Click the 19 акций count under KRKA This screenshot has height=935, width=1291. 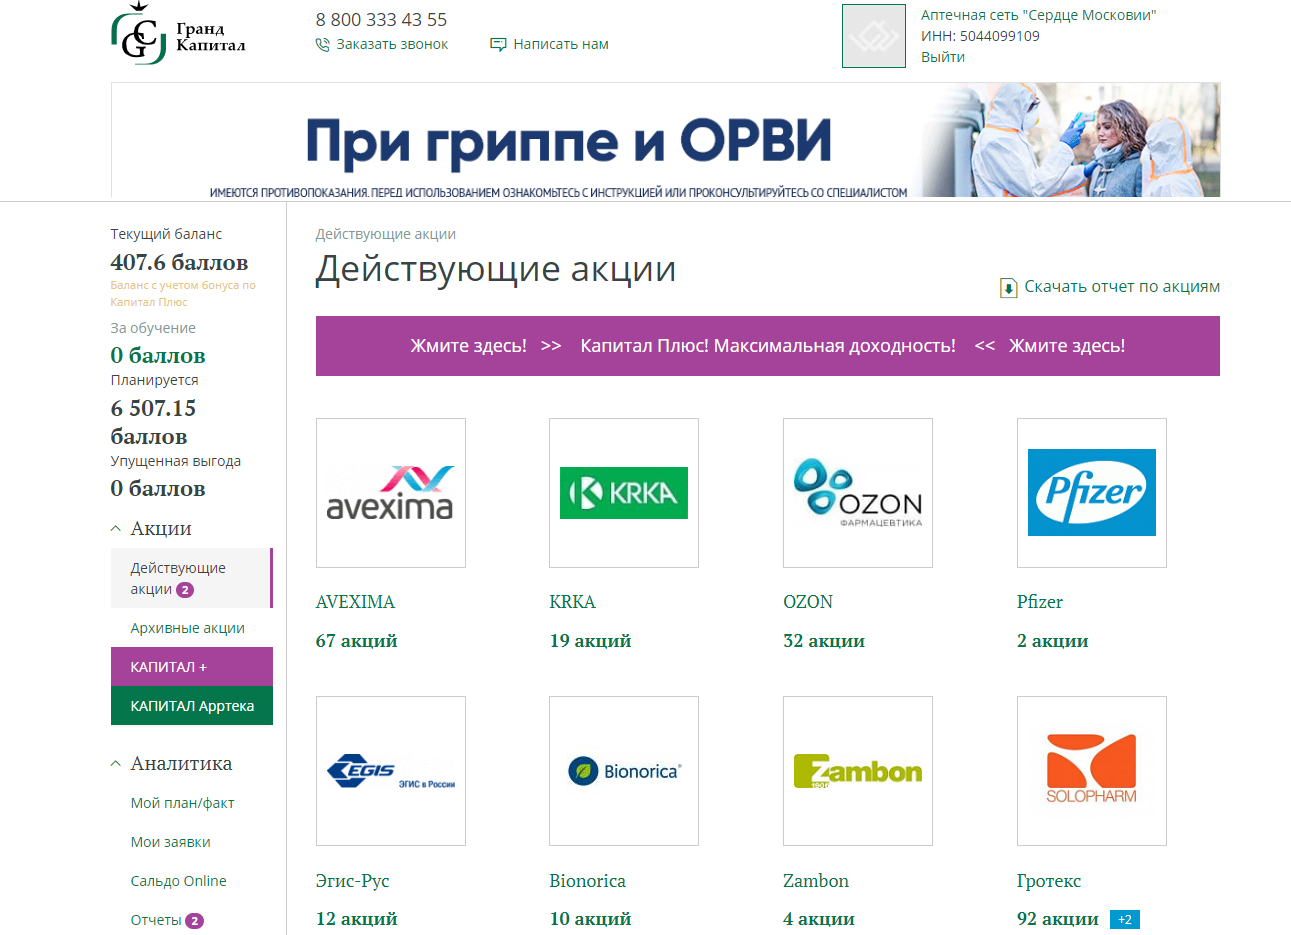tap(590, 641)
